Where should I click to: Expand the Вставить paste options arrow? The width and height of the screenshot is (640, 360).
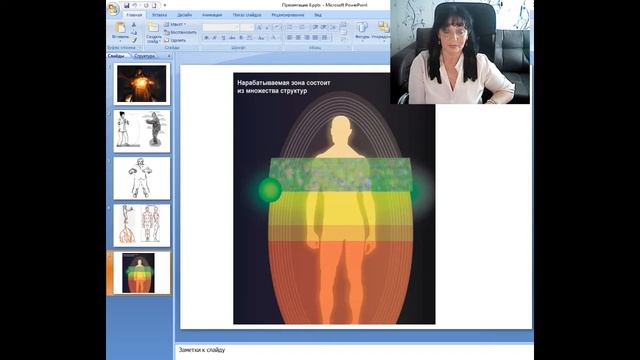coord(120,41)
